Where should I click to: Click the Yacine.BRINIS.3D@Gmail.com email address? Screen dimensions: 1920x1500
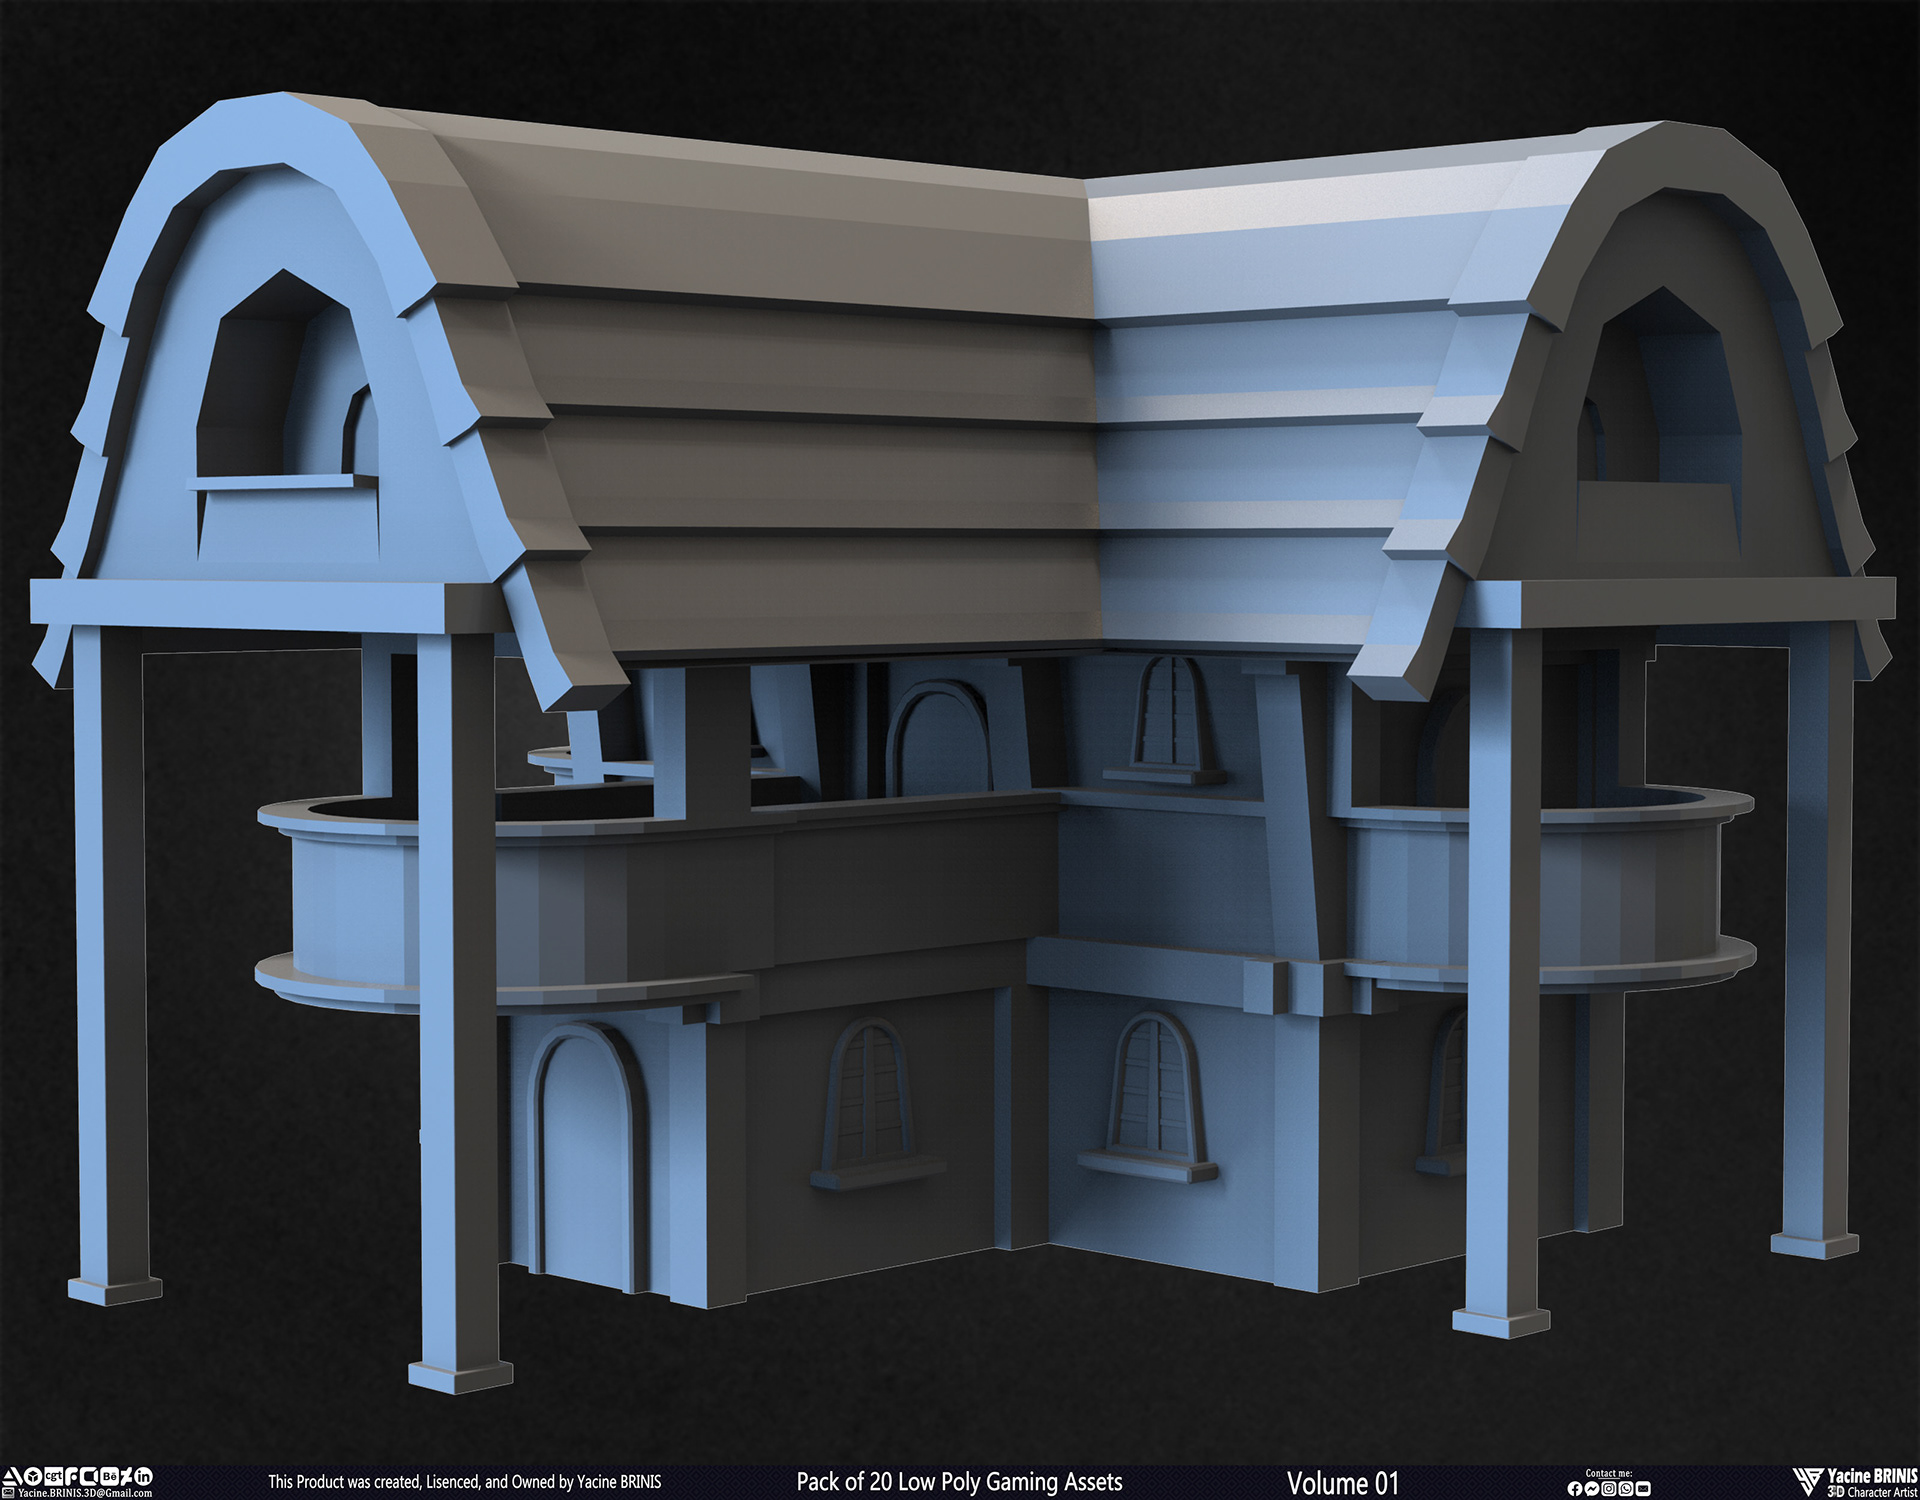click(x=85, y=1493)
